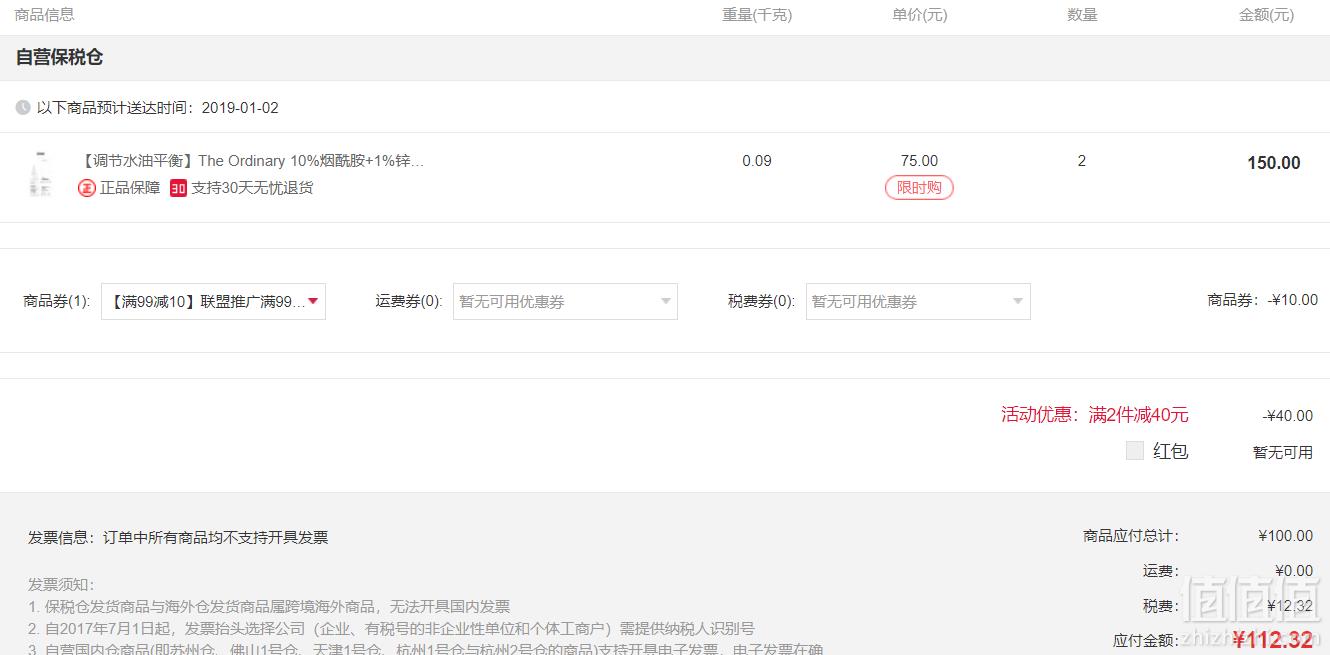The height and width of the screenshot is (655, 1330).
Task: Tick the 红包 red packet checkbox
Action: coord(1134,450)
